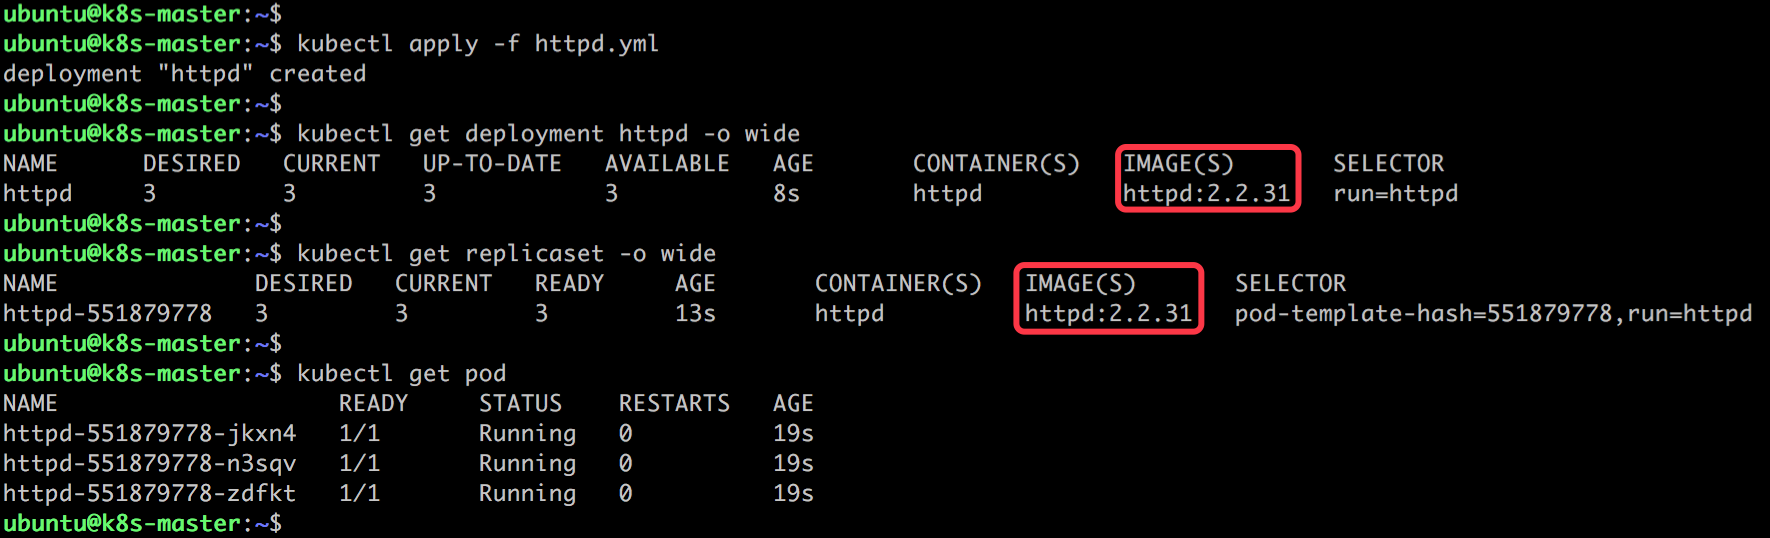Viewport: 1770px width, 538px height.
Task: Click the 'kubectl get pod' command
Action: [x=401, y=374]
